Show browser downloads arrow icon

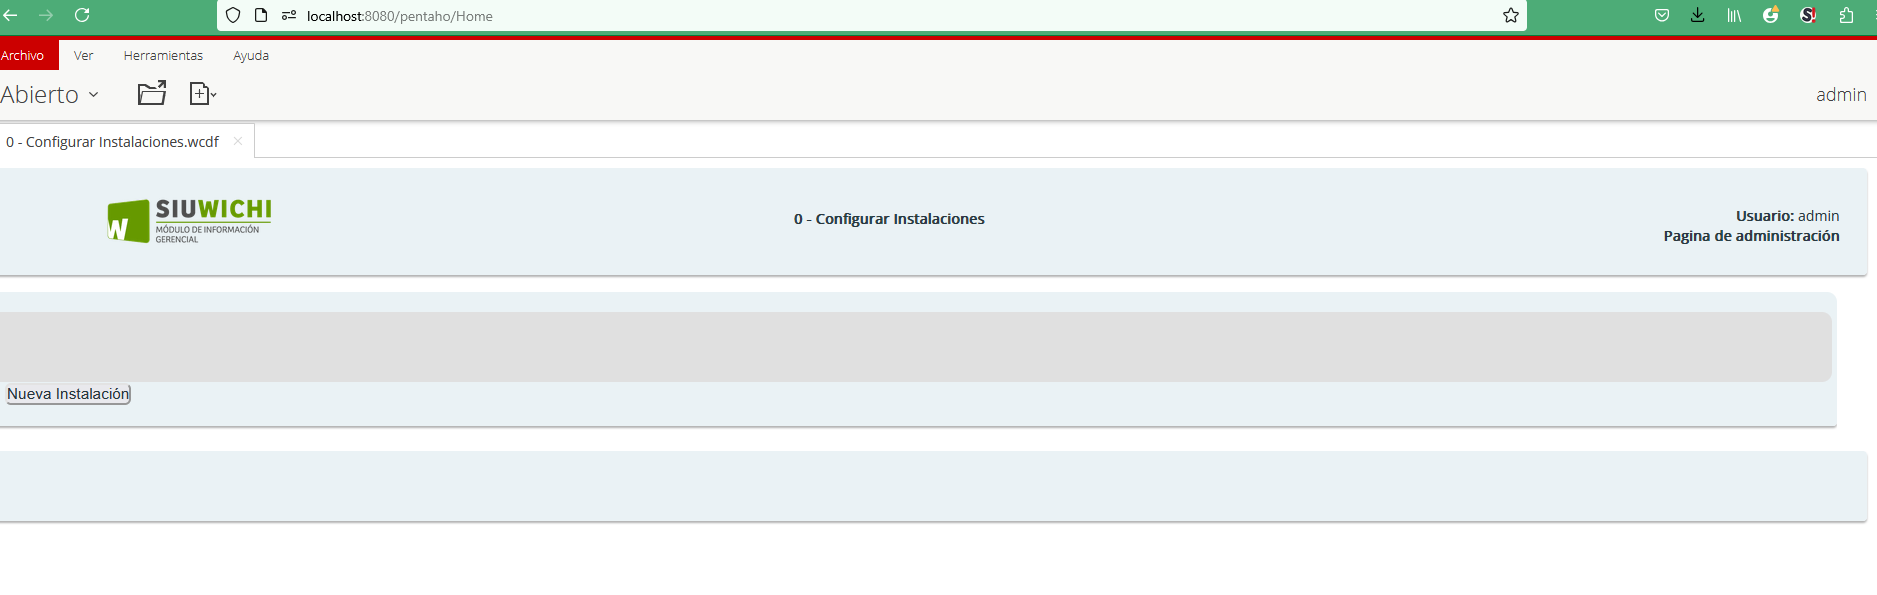point(1698,15)
